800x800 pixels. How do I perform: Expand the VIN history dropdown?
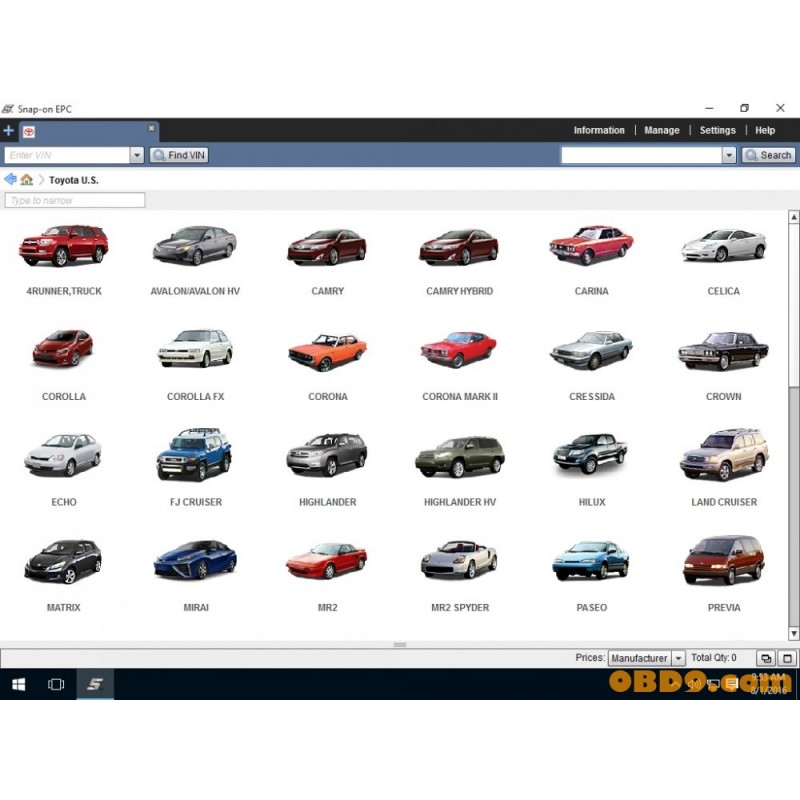[x=137, y=155]
